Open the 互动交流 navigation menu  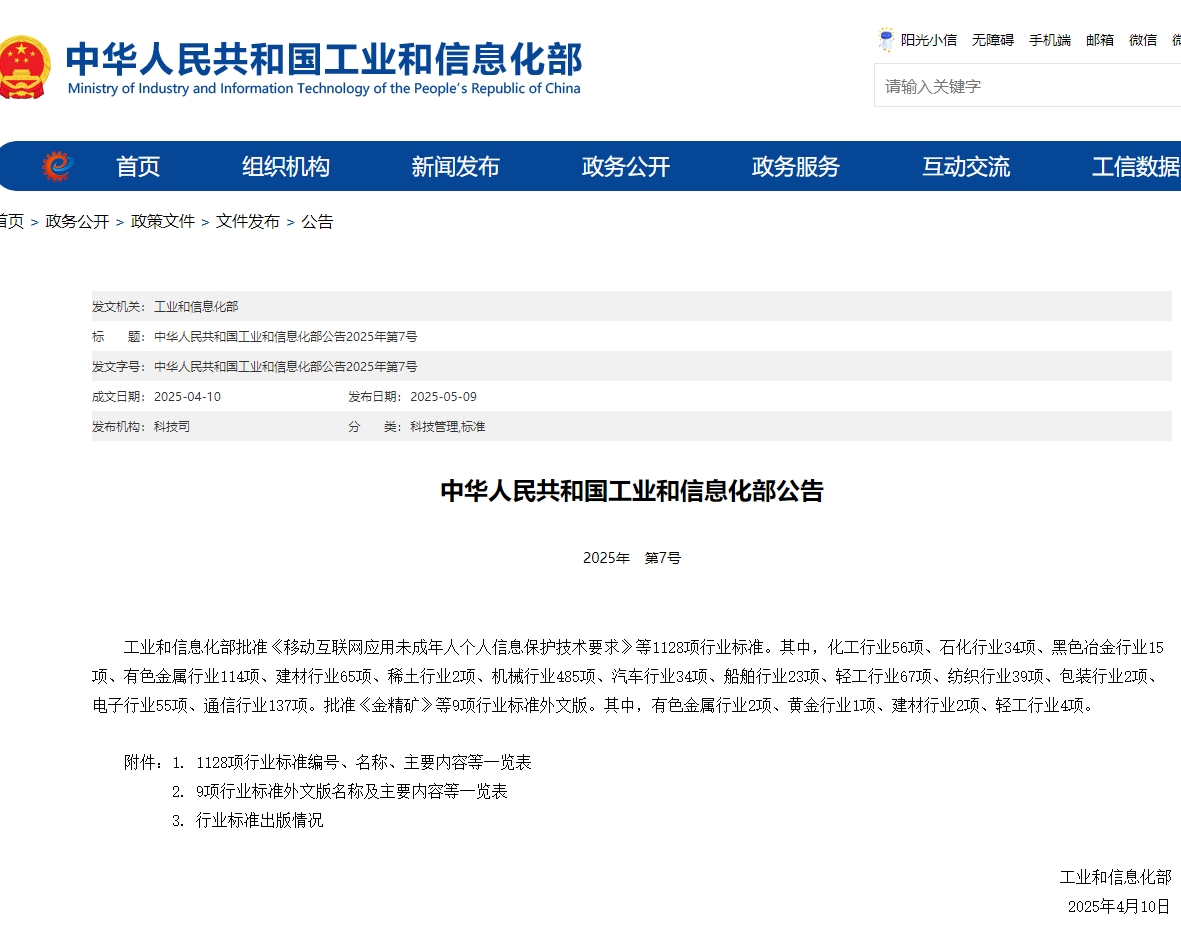point(965,166)
